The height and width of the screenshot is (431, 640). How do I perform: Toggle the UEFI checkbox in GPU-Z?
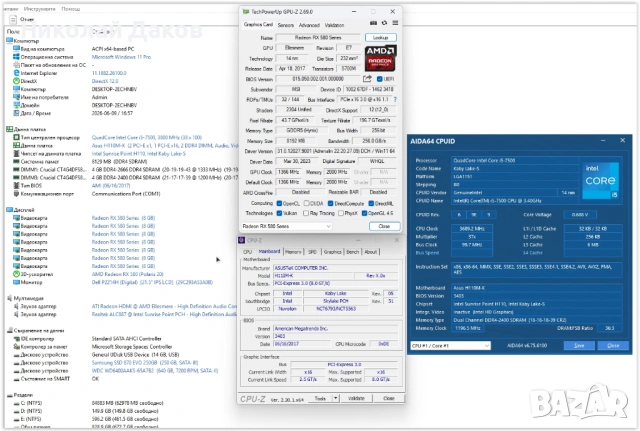pos(380,79)
